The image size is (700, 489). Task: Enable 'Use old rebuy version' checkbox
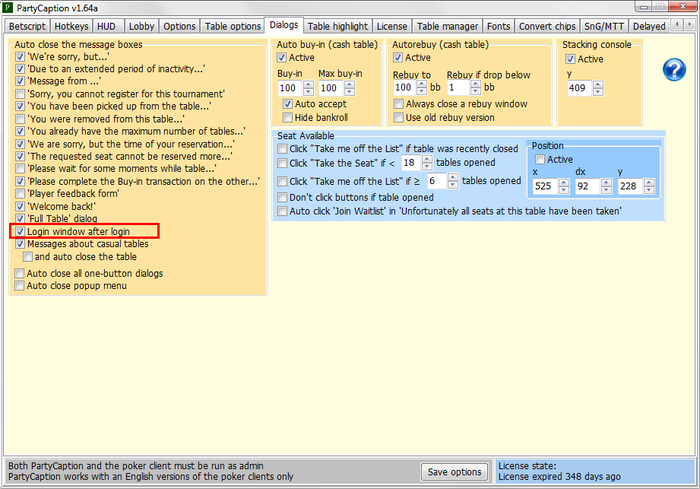[x=399, y=117]
